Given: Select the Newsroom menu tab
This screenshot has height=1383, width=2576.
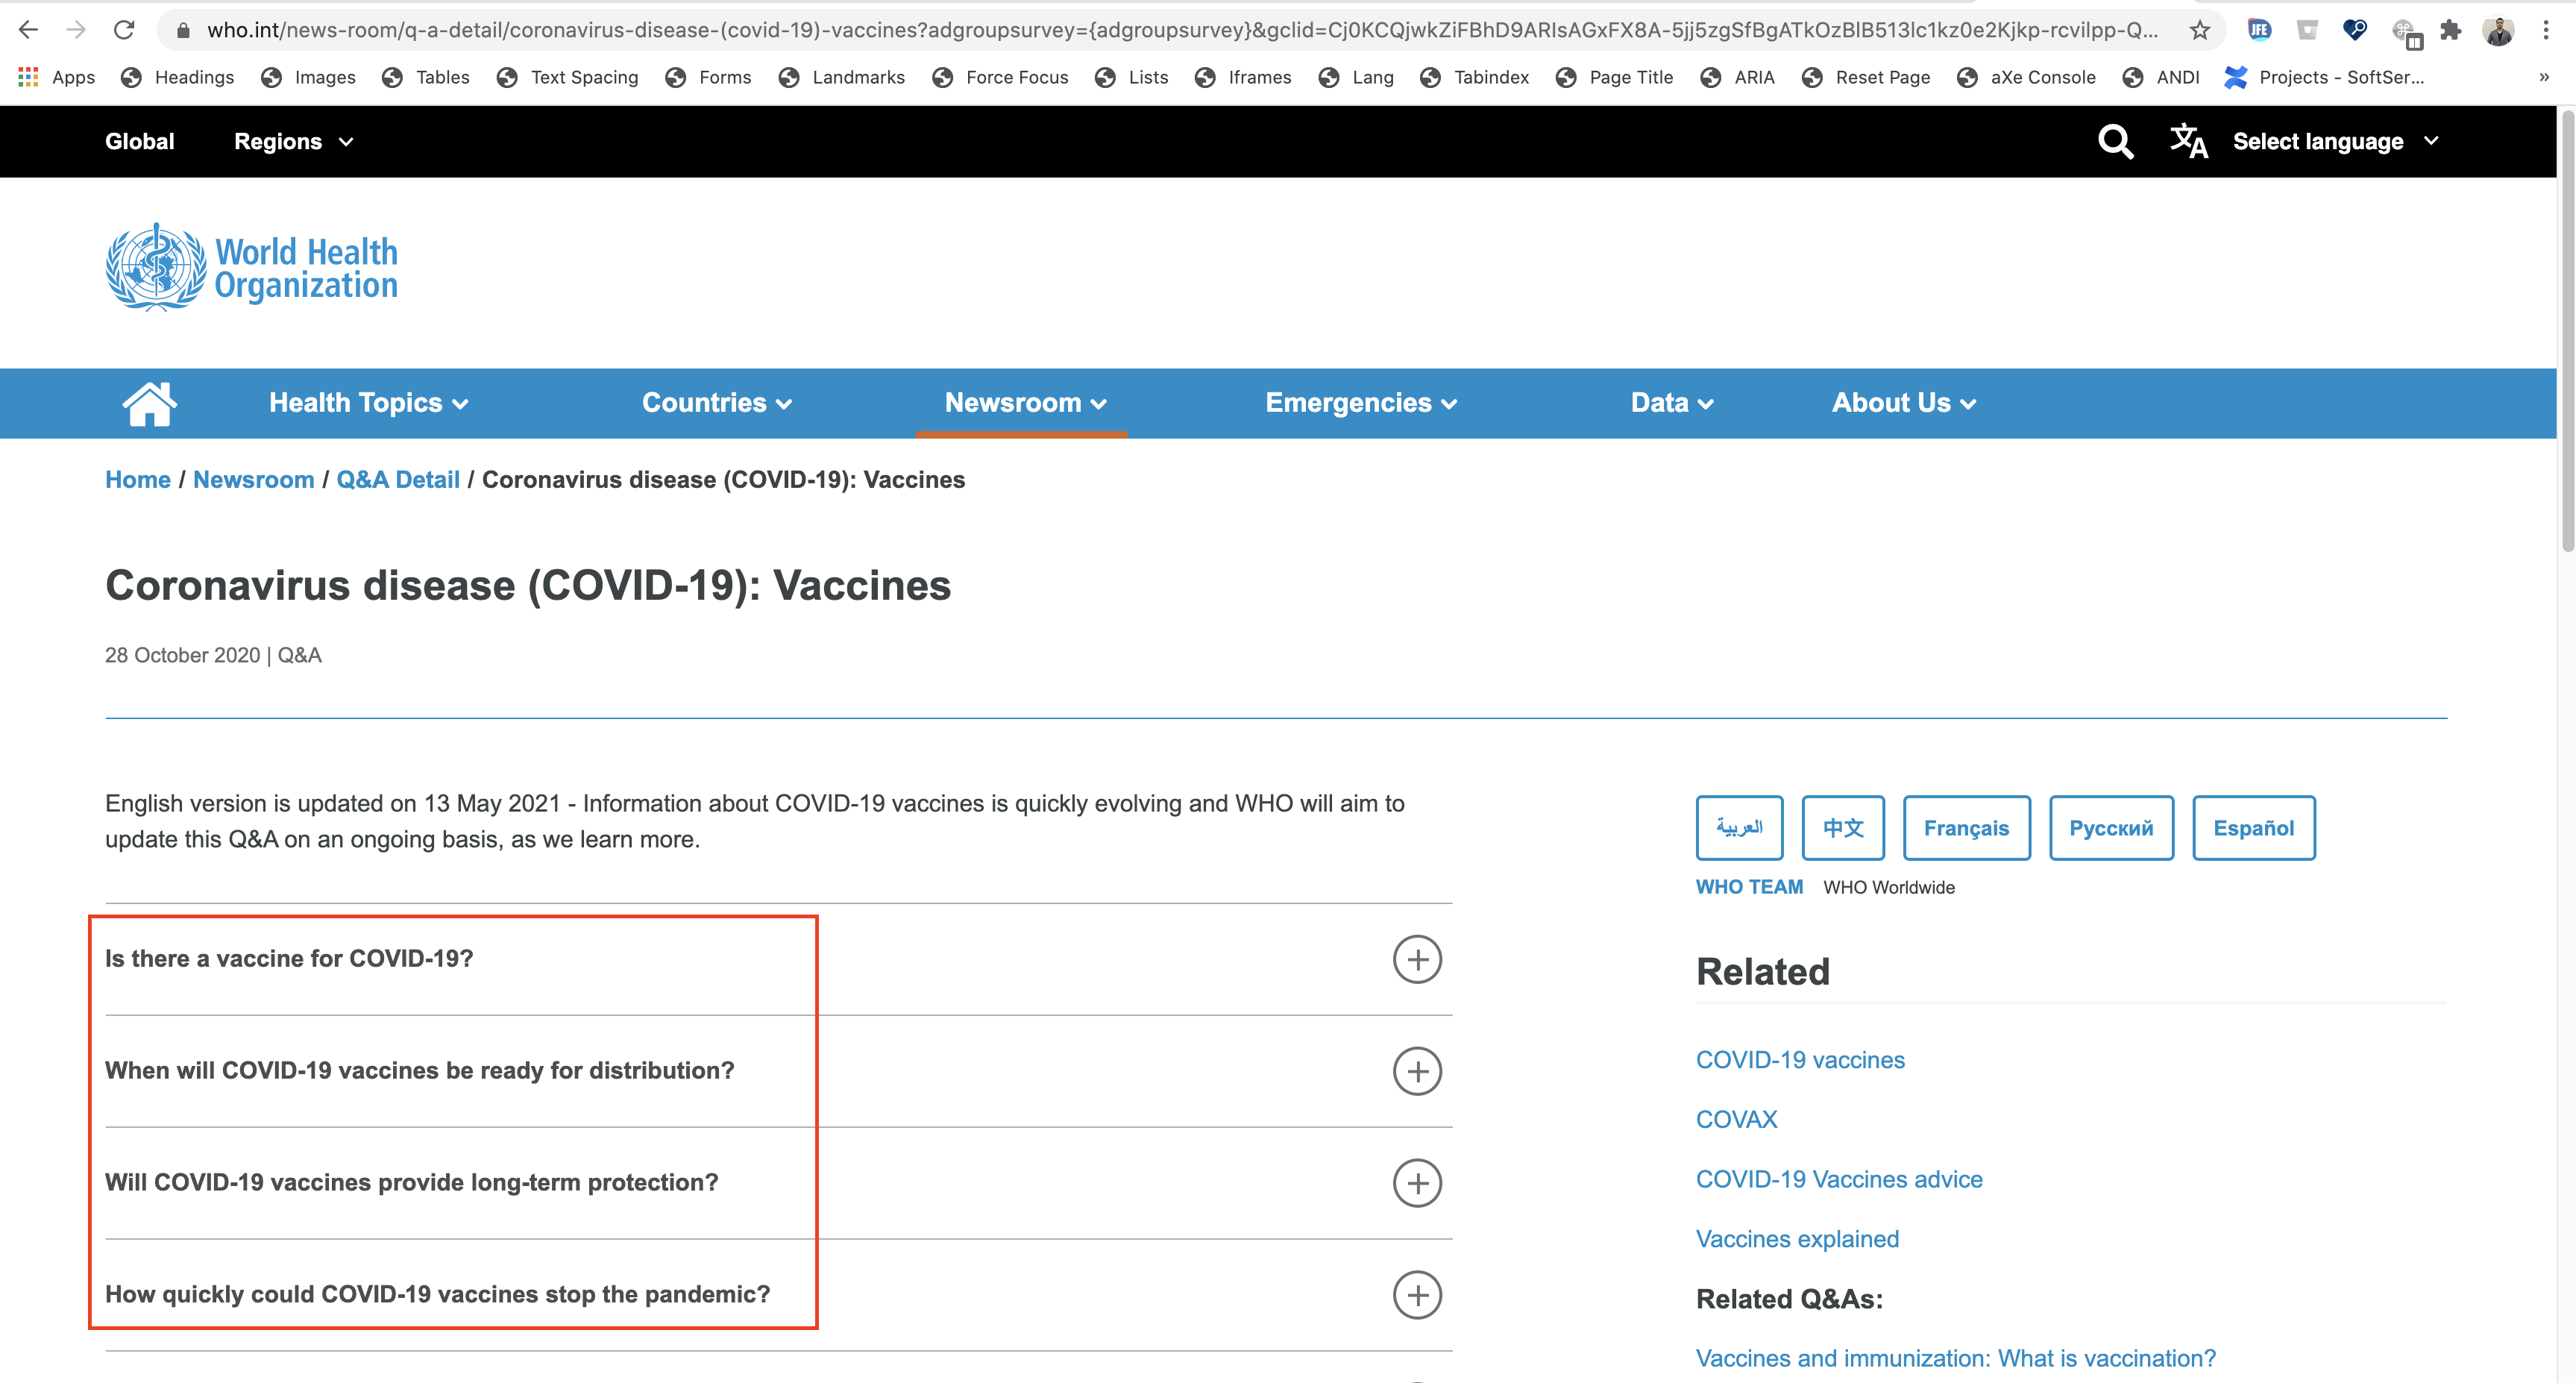Looking at the screenshot, I should point(1025,402).
